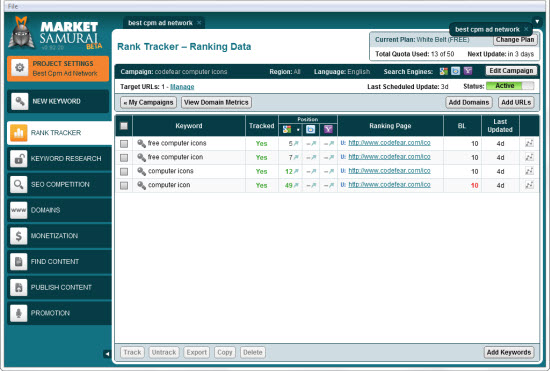The width and height of the screenshot is (550, 371).
Task: Open the tab list dropdown arrow at top right
Action: point(537,22)
